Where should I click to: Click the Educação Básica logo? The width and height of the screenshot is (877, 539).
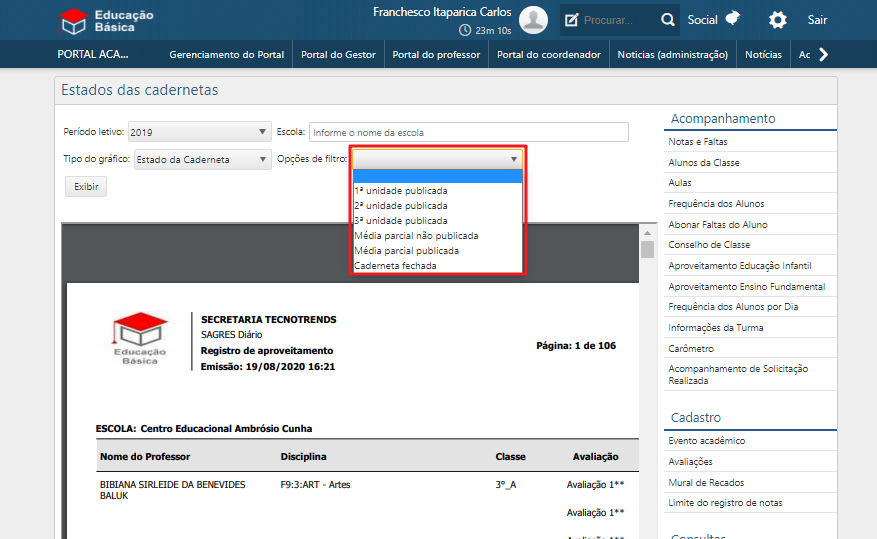pos(106,21)
